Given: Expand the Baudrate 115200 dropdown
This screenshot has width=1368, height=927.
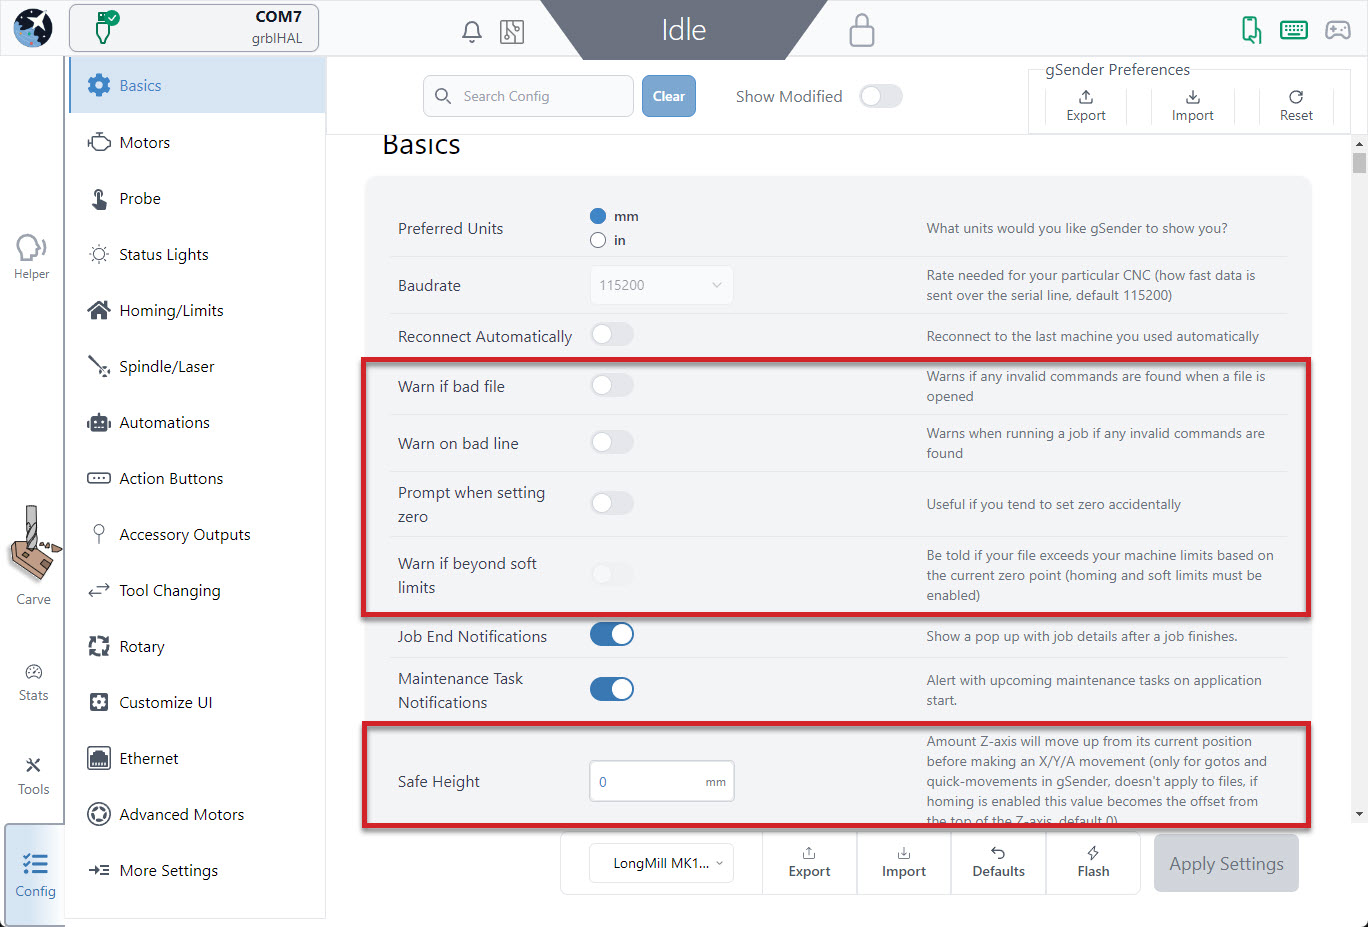Looking at the screenshot, I should click(661, 285).
